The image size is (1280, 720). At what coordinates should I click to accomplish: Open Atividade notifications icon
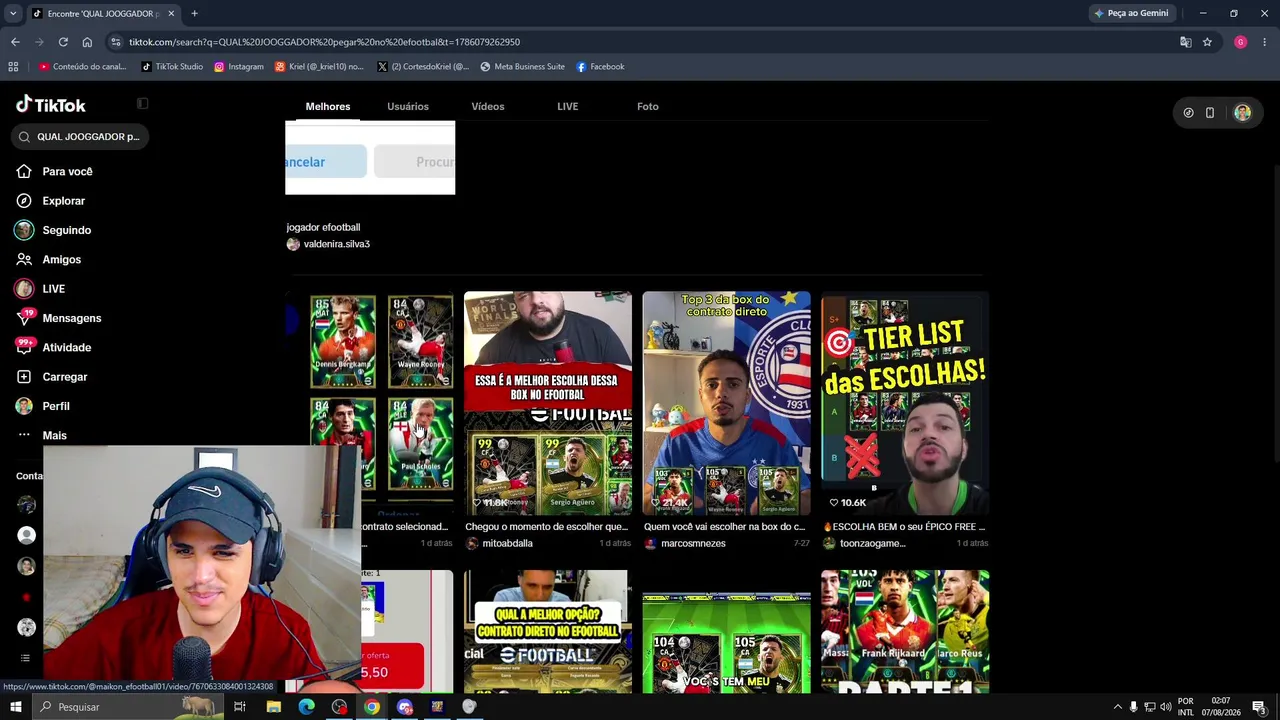click(x=24, y=347)
